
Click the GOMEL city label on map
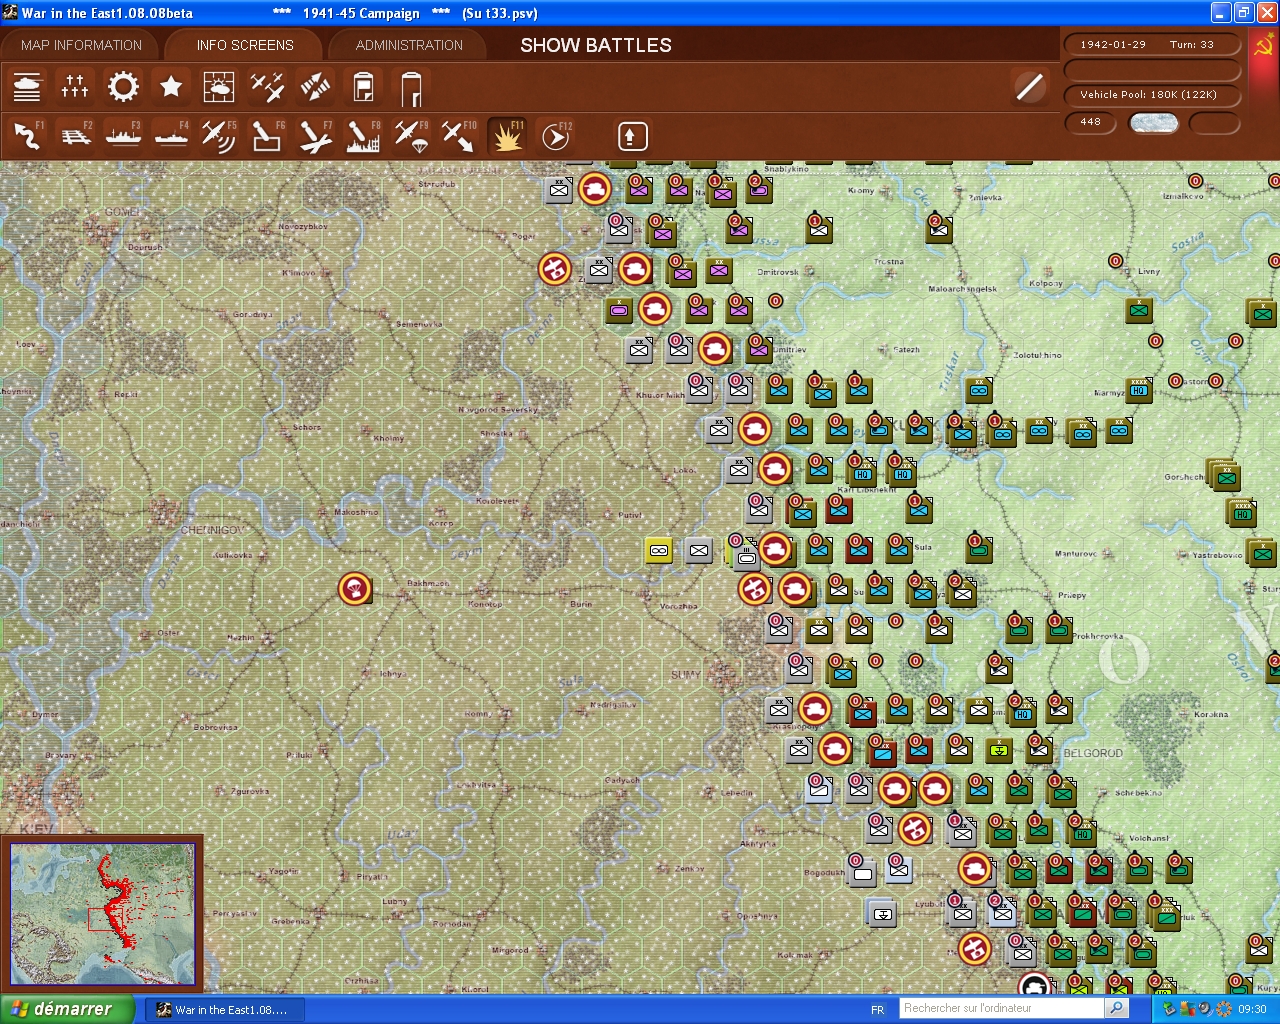(122, 212)
